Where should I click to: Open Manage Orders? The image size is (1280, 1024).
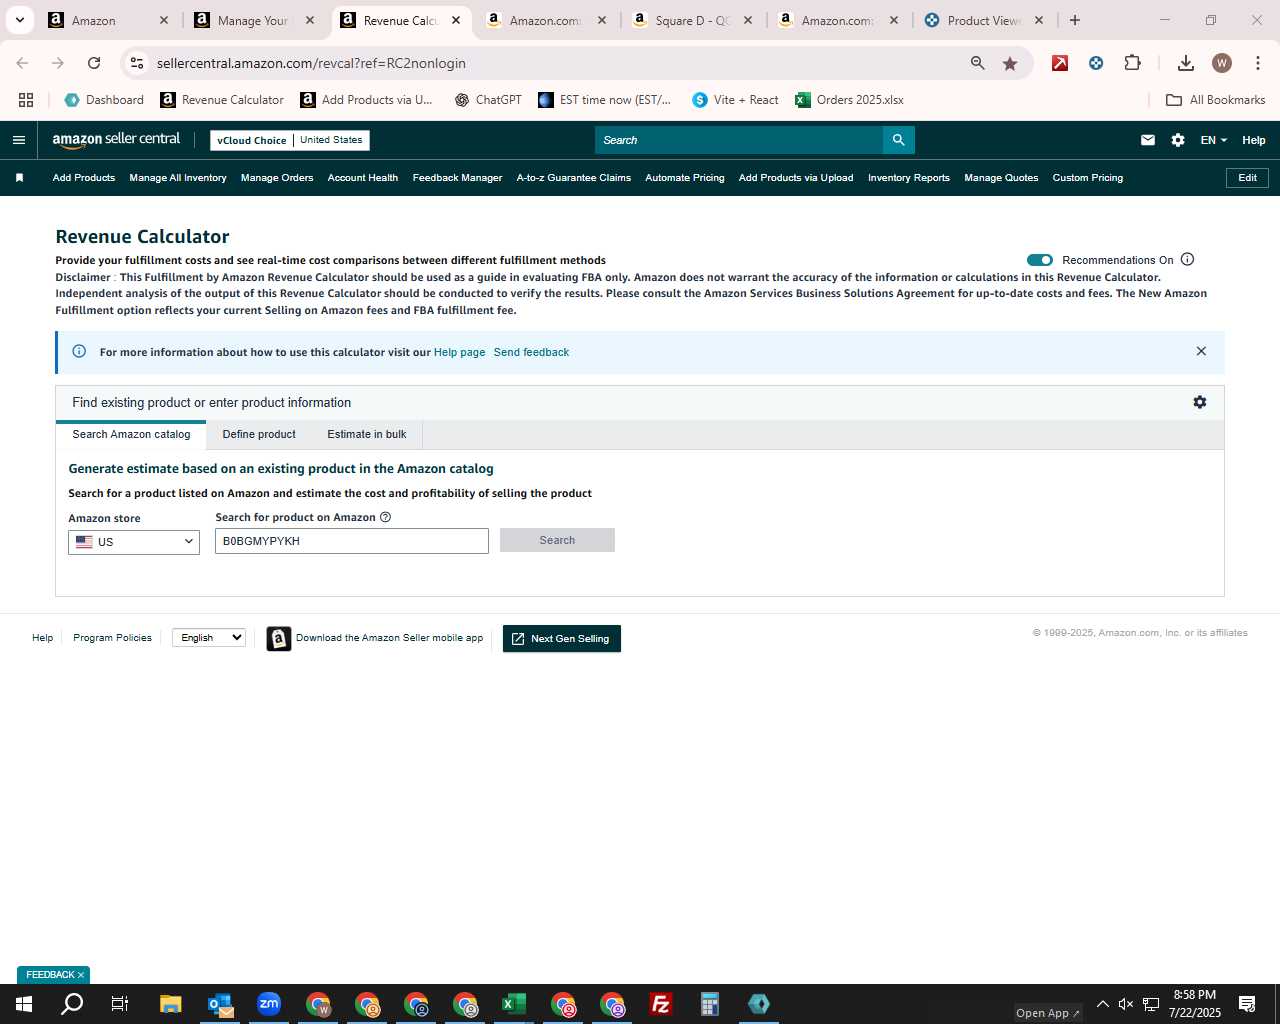[x=277, y=178]
